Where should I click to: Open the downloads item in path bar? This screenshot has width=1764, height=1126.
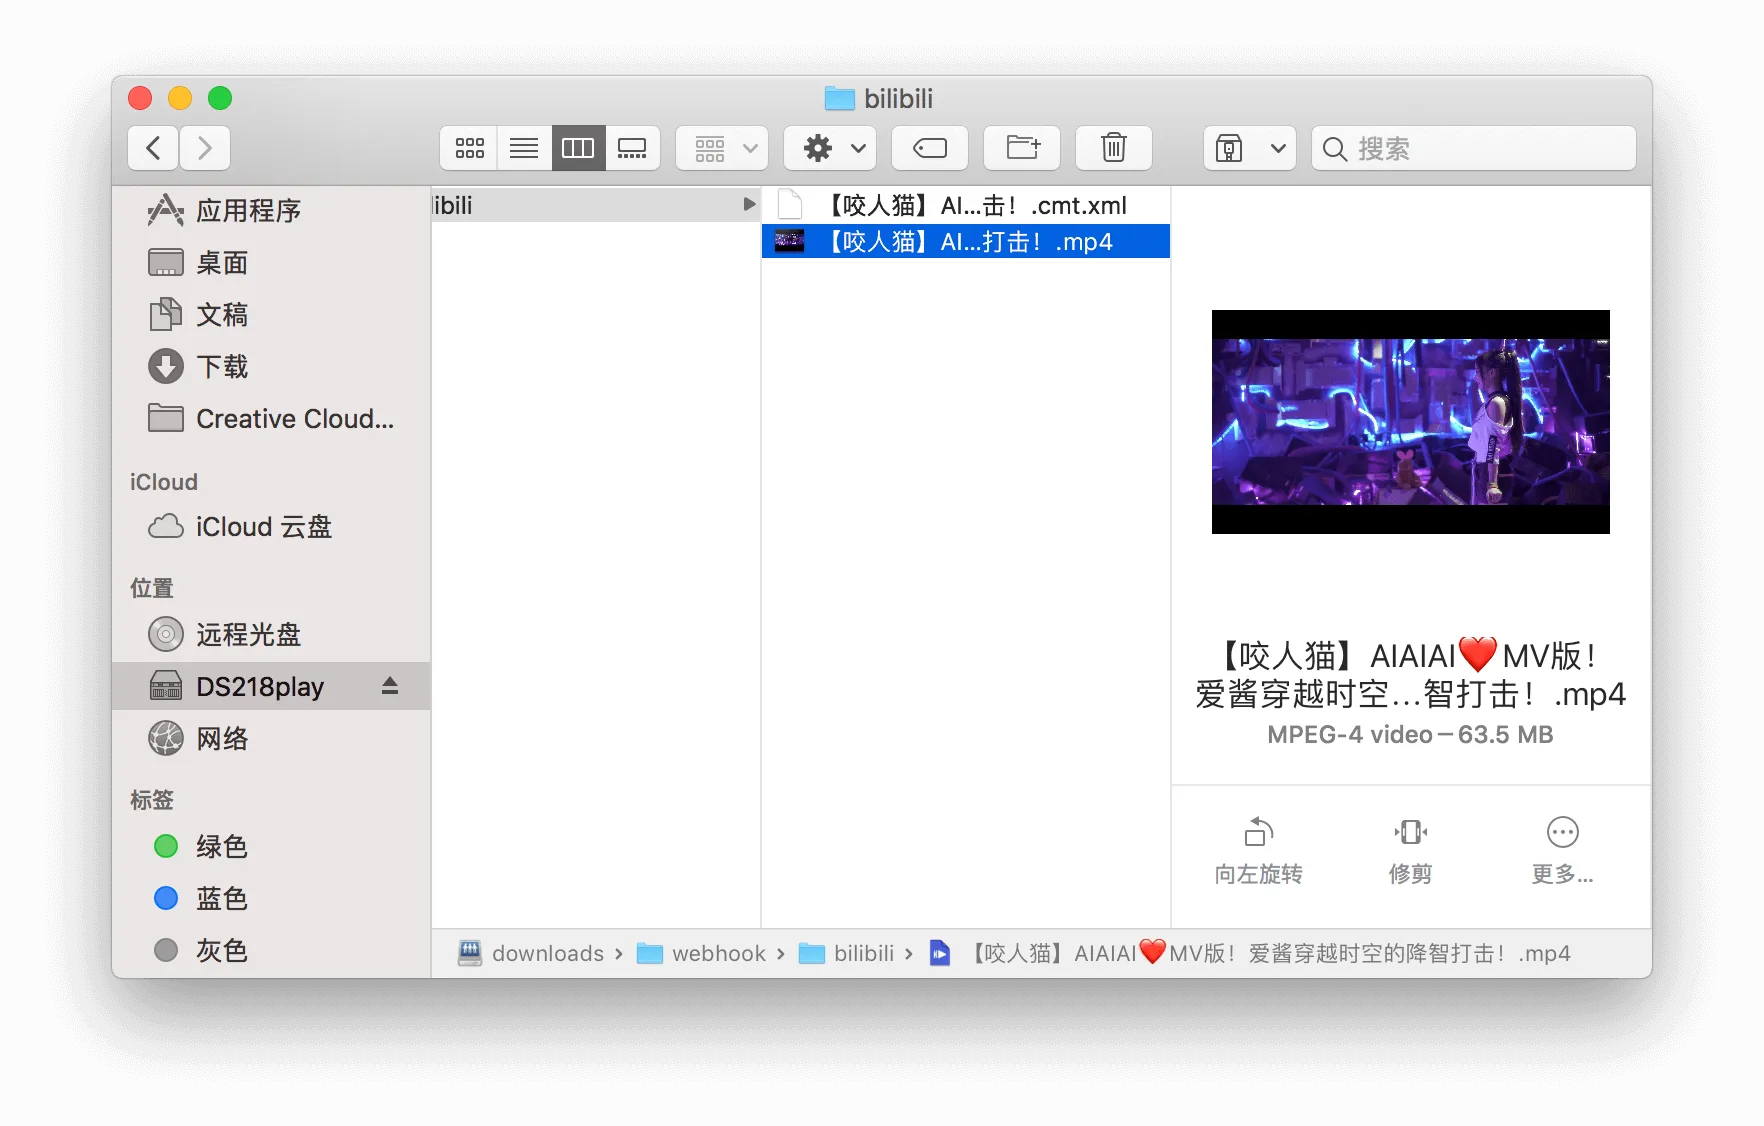pos(548,953)
